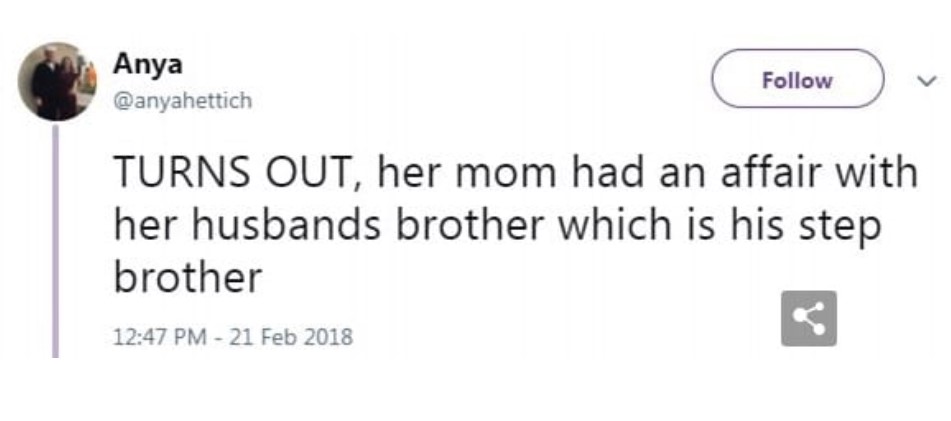Expand the chevron menu beside Follow
The image size is (951, 421).
click(926, 82)
